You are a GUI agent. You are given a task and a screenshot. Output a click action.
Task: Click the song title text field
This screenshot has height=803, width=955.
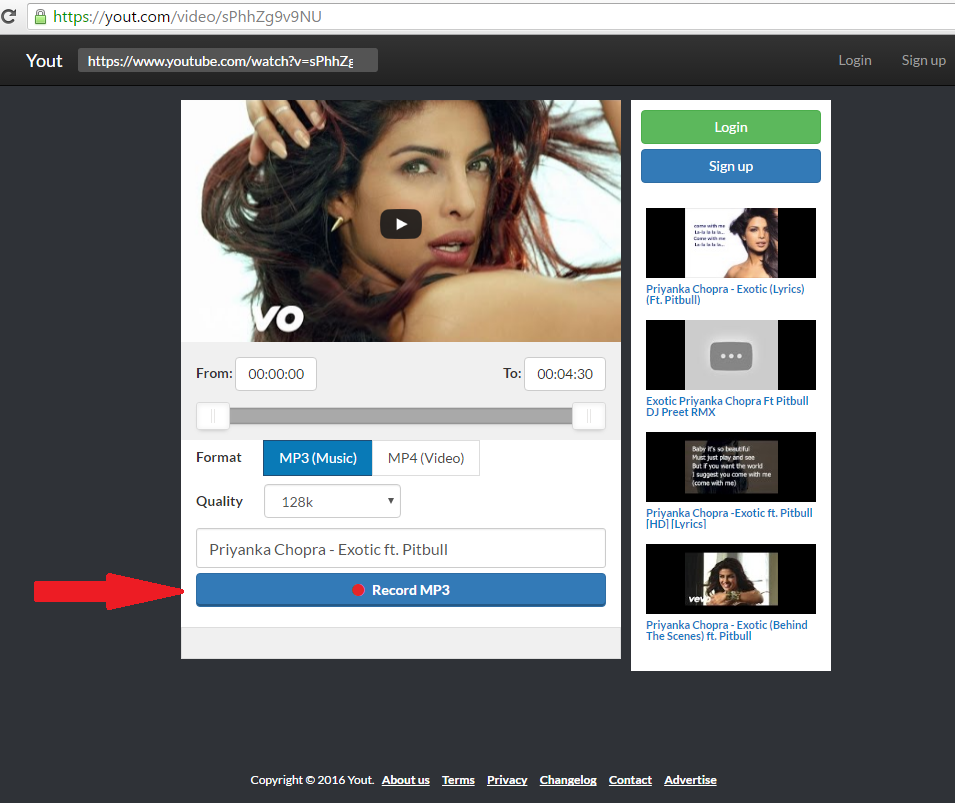401,548
